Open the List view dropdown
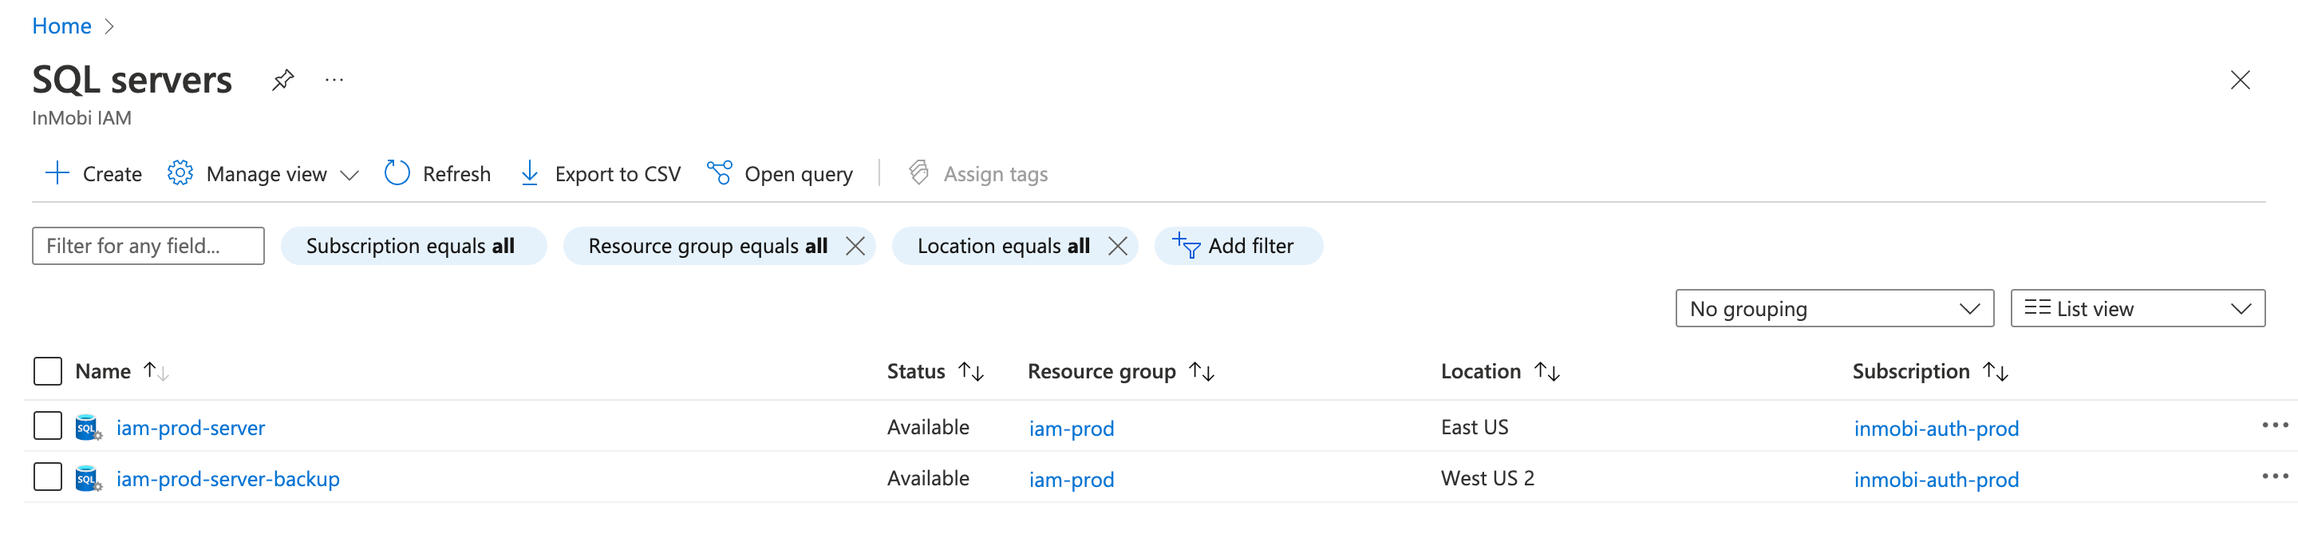2298x554 pixels. click(x=2137, y=308)
